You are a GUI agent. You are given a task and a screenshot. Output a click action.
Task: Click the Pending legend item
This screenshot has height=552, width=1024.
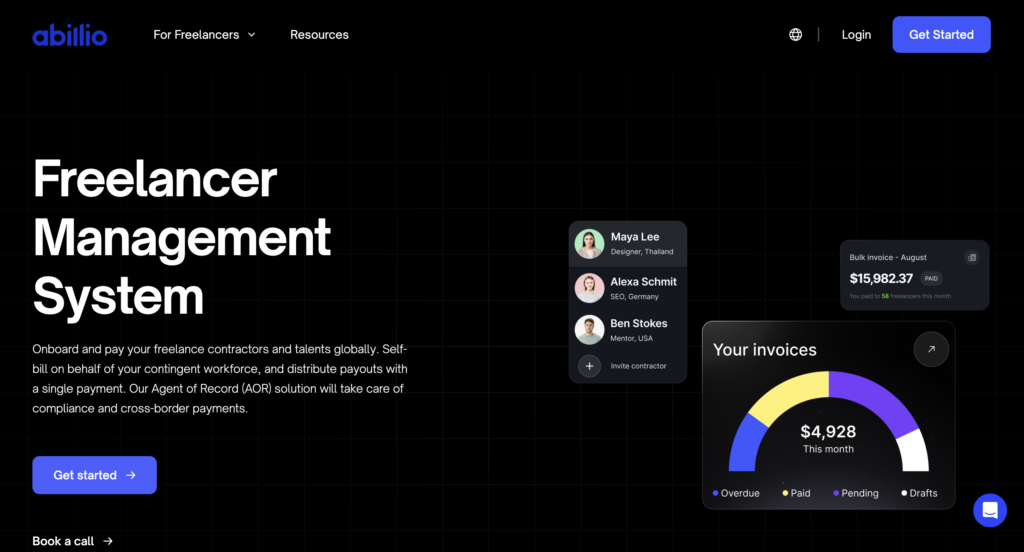856,493
